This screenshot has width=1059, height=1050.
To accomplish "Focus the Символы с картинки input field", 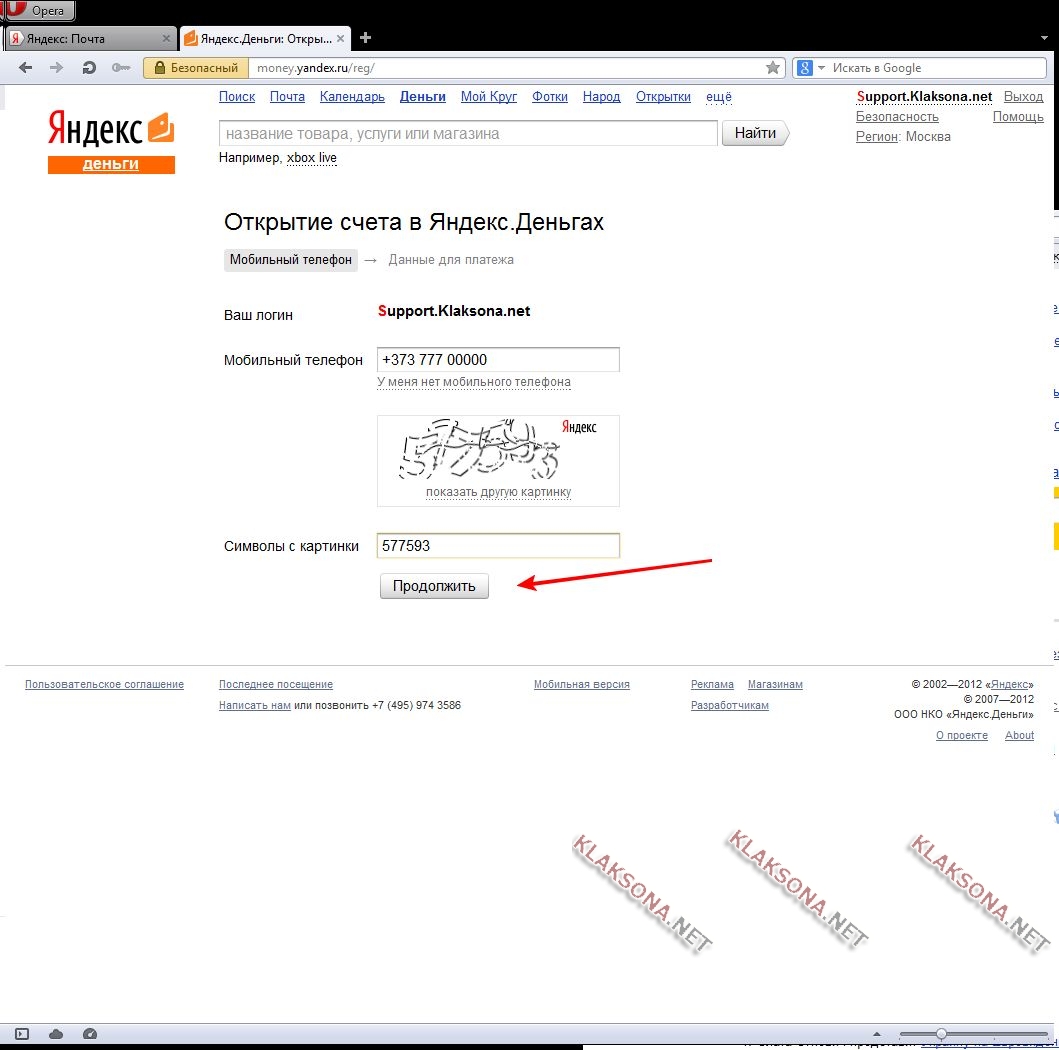I will point(498,546).
